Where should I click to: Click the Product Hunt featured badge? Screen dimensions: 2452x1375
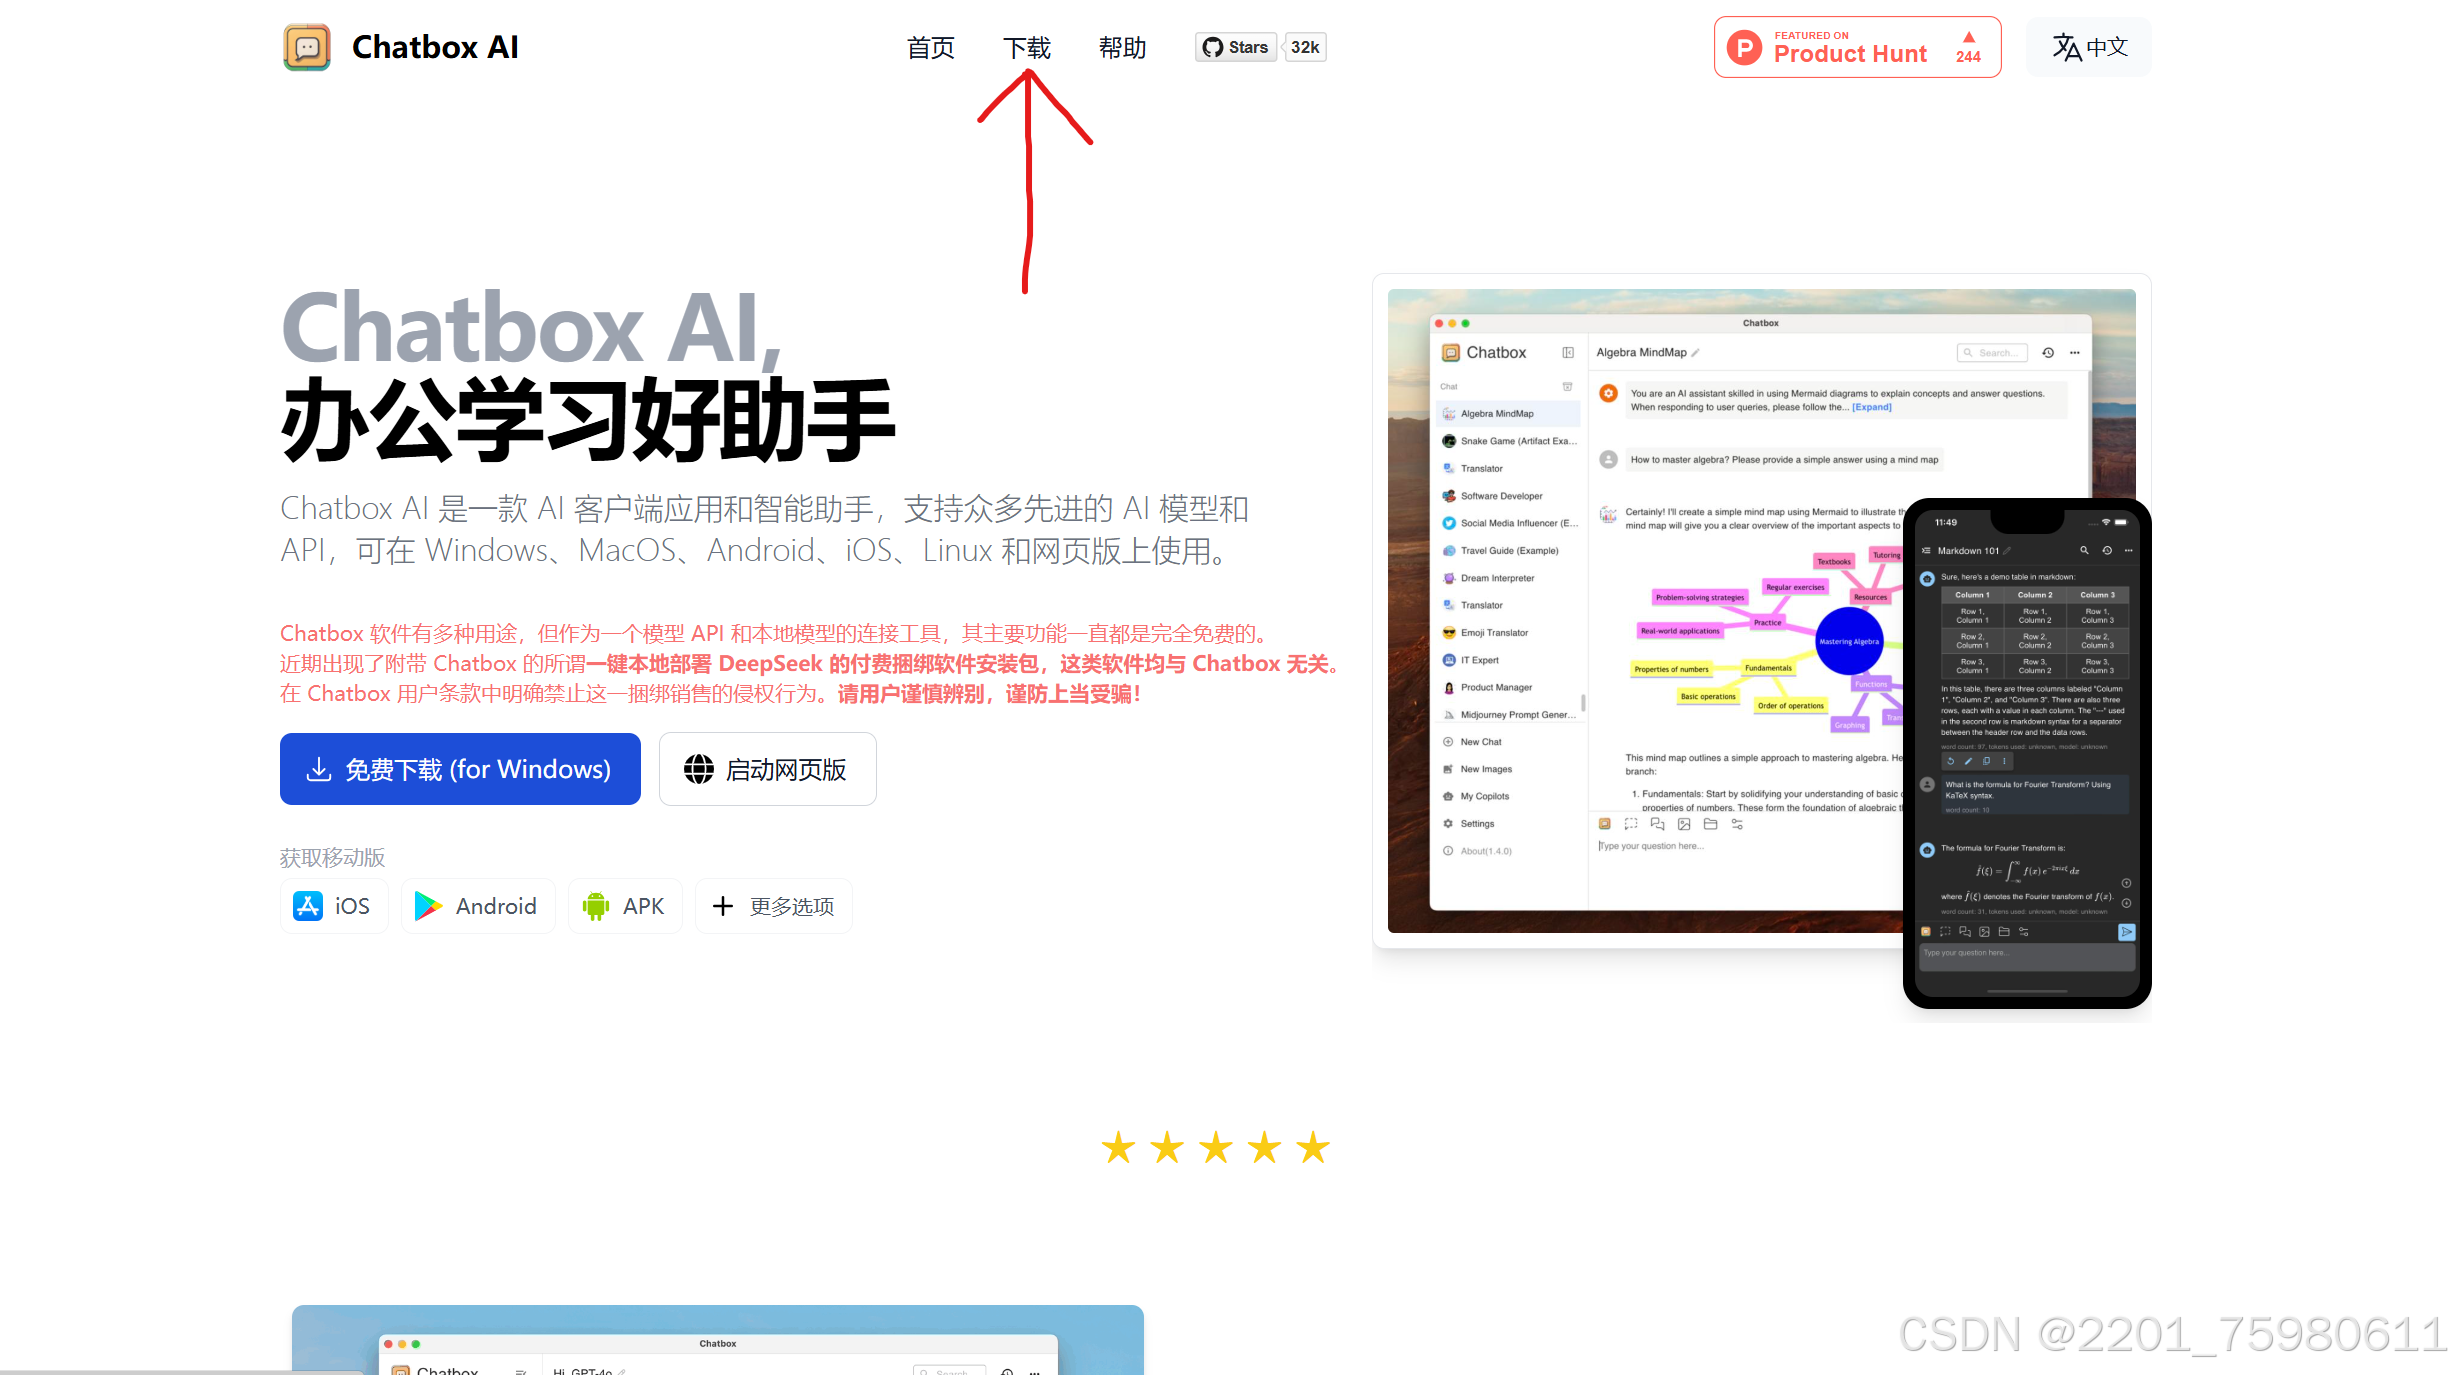coord(1848,47)
